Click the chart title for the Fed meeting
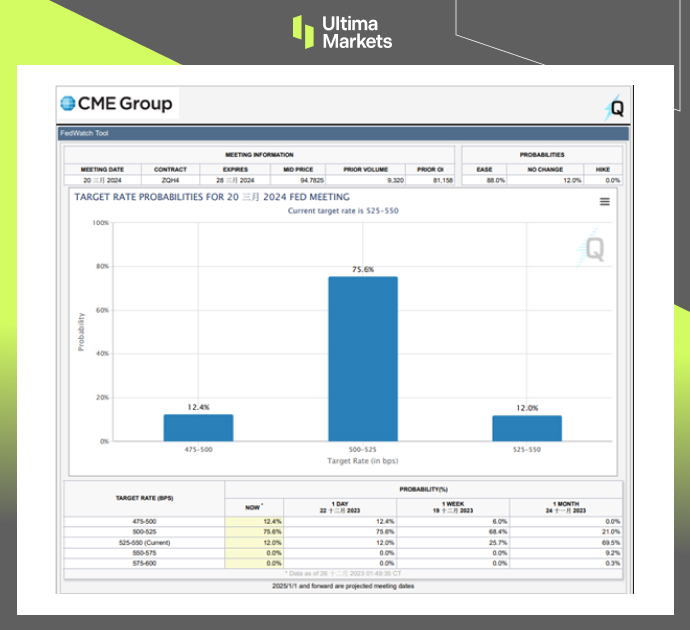690x630 pixels. pyautogui.click(x=212, y=197)
